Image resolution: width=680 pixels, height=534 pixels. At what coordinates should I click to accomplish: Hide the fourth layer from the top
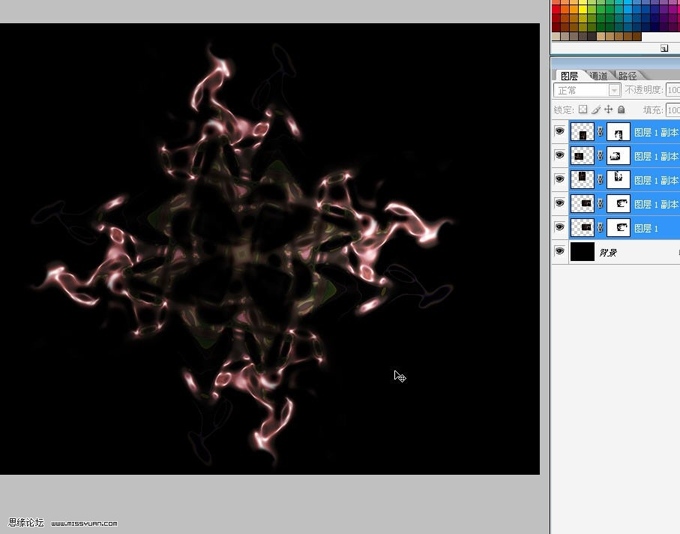coord(559,203)
